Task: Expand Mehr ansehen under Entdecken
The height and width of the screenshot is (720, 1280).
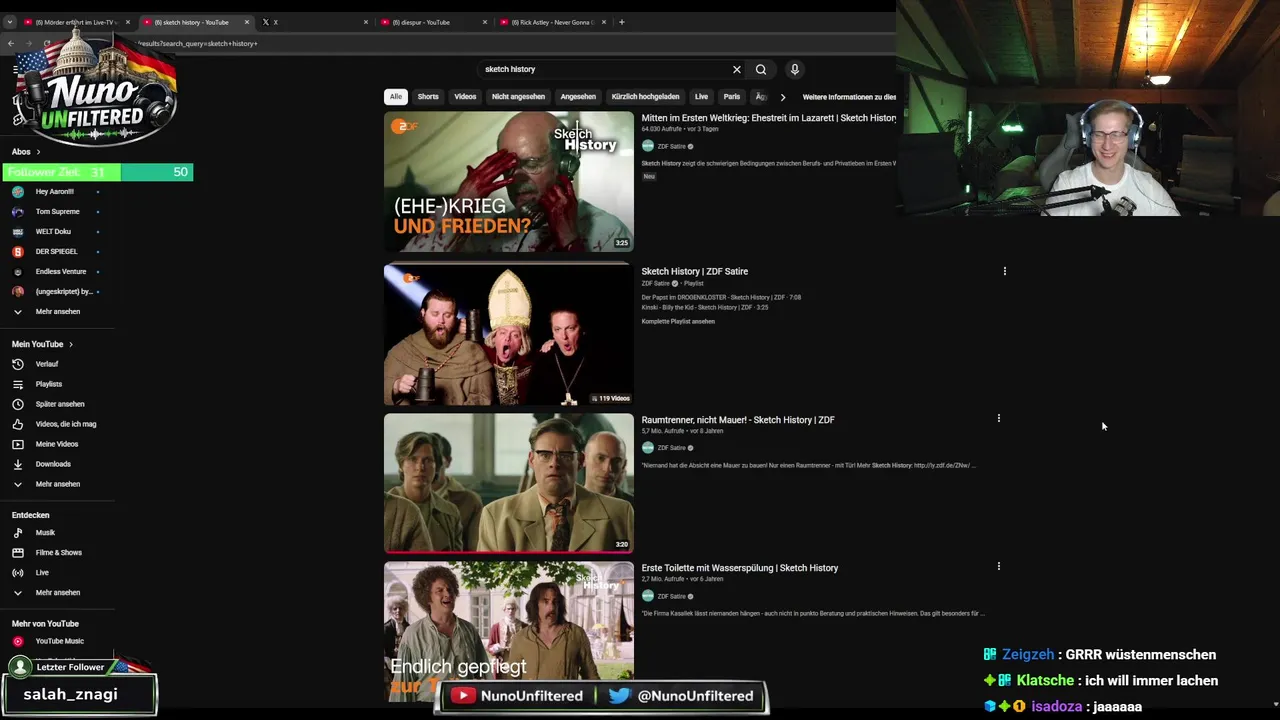Action: tap(60, 593)
